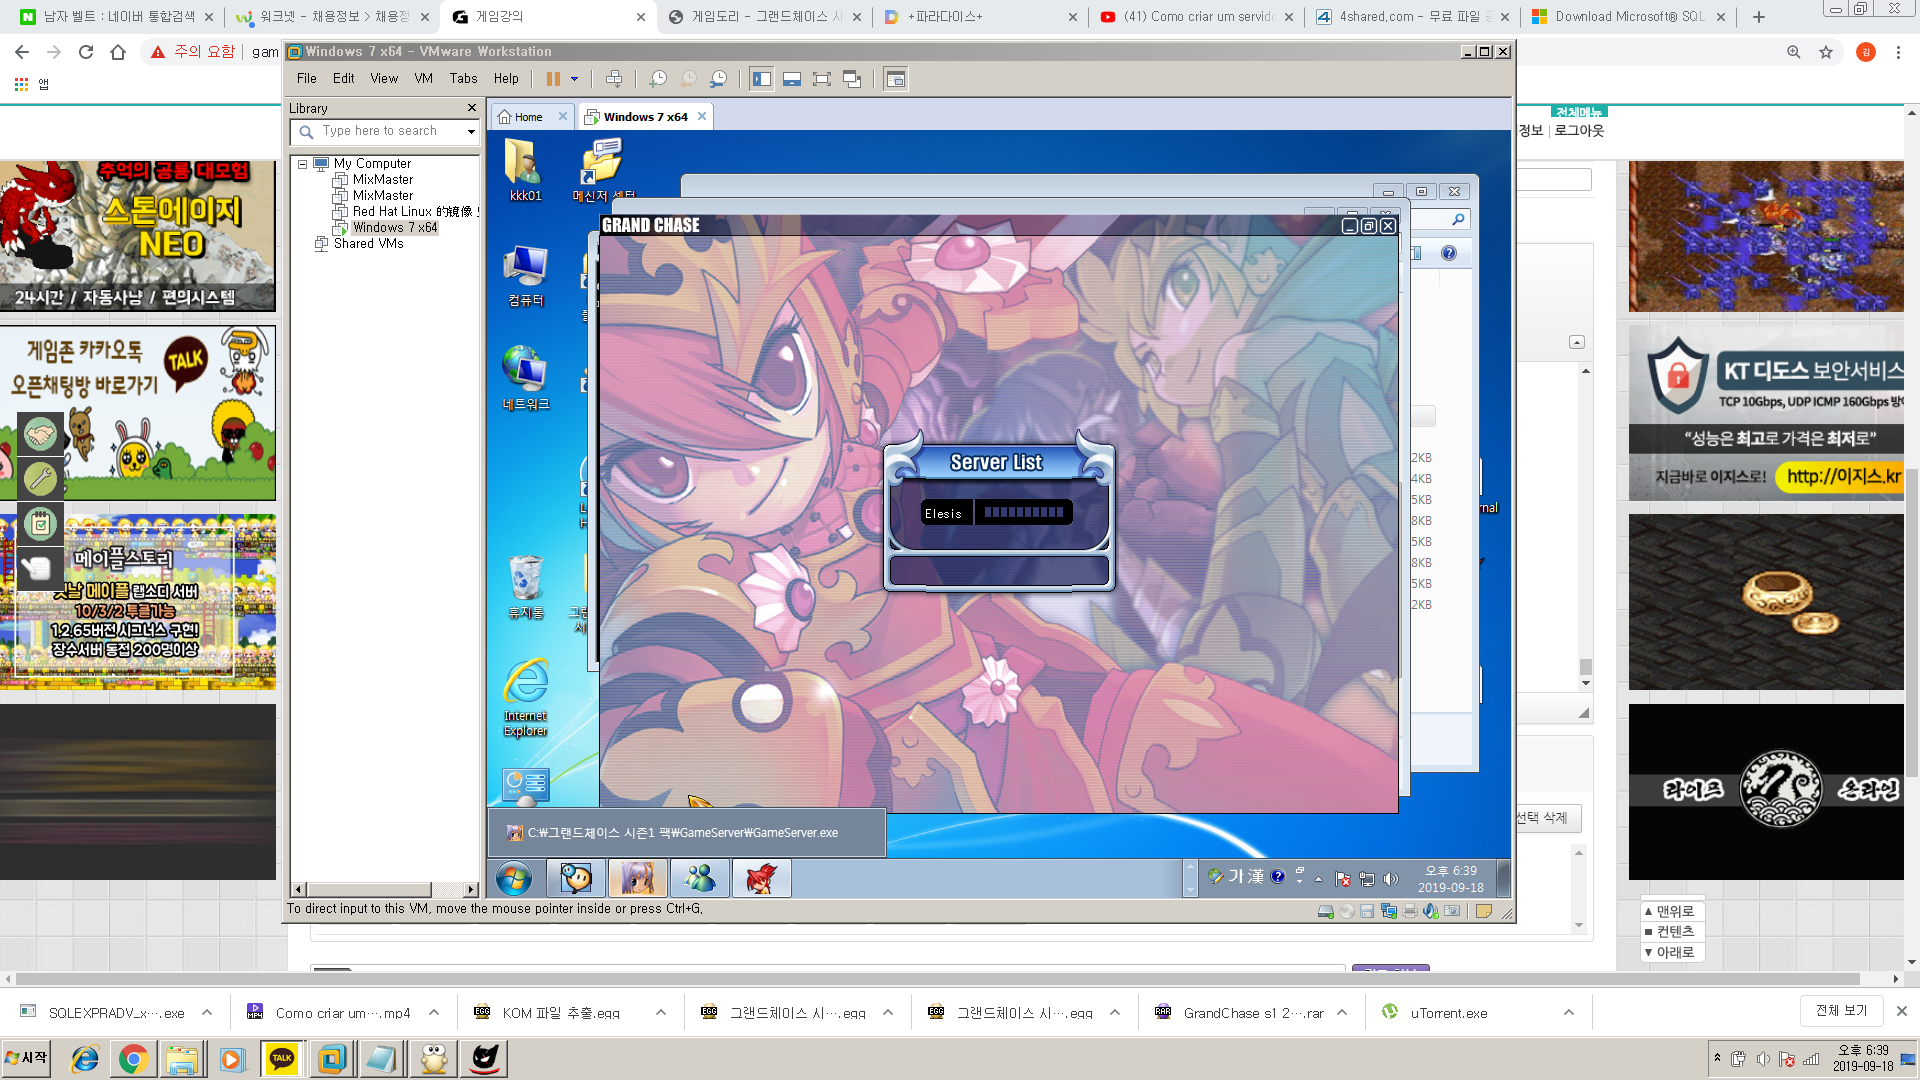Screen dimensions: 1920x1080
Task: Open the power options dropdown beside Pause
Action: point(574,79)
